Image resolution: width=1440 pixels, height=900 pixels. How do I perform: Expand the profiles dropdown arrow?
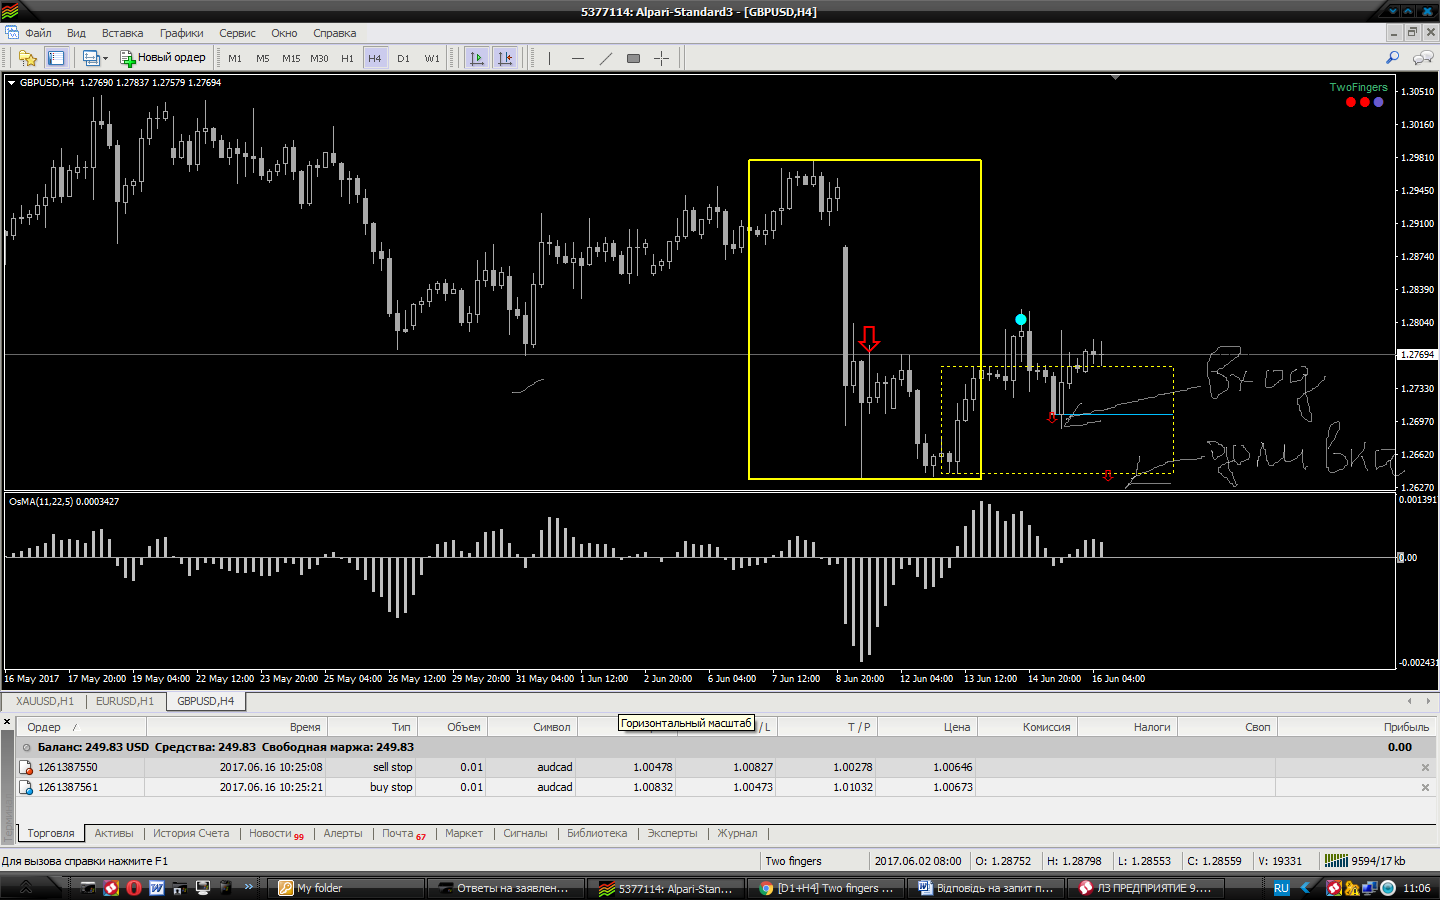pyautogui.click(x=106, y=58)
